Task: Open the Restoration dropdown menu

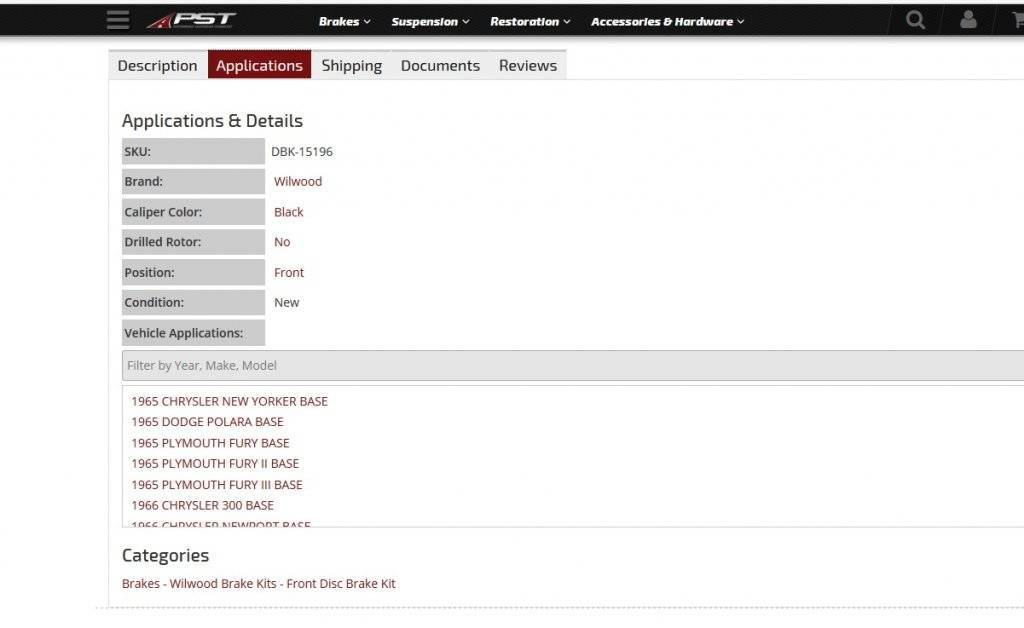Action: pyautogui.click(x=530, y=21)
